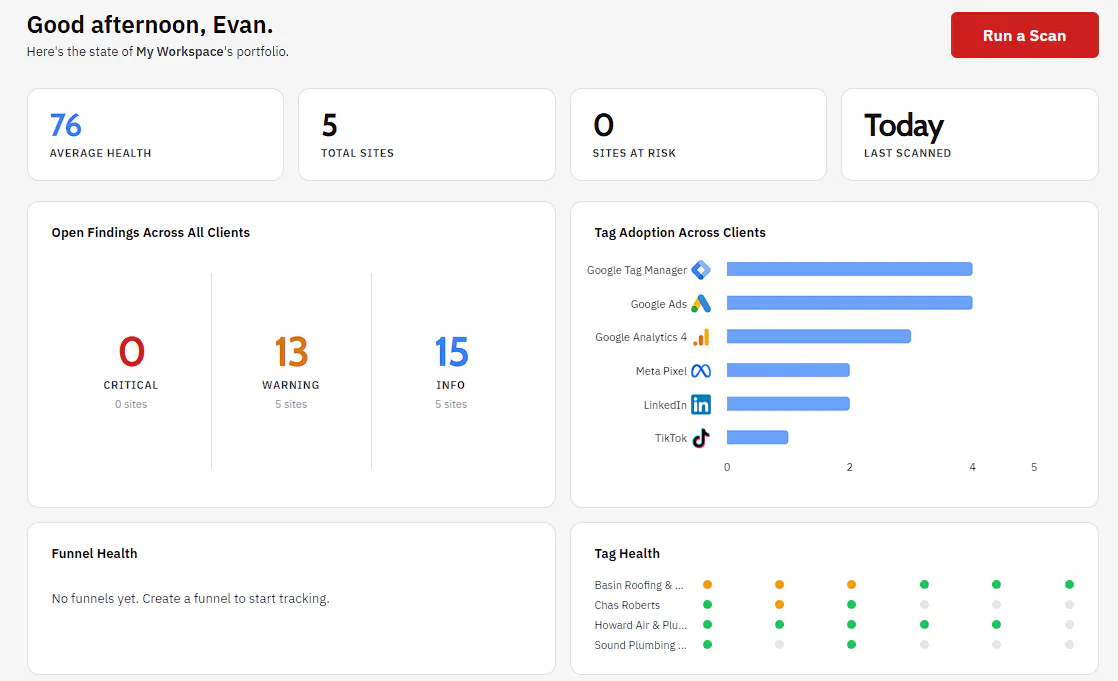This screenshot has width=1118, height=681.
Task: Click the 'No funnels yet' message
Action: 190,598
